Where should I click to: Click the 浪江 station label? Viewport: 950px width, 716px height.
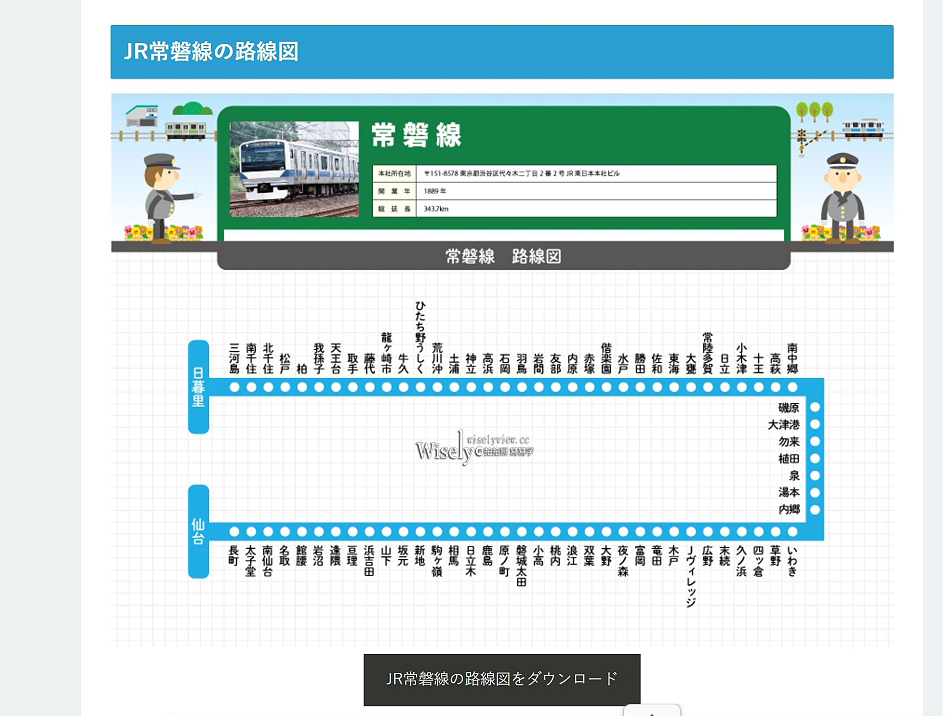[x=573, y=555]
